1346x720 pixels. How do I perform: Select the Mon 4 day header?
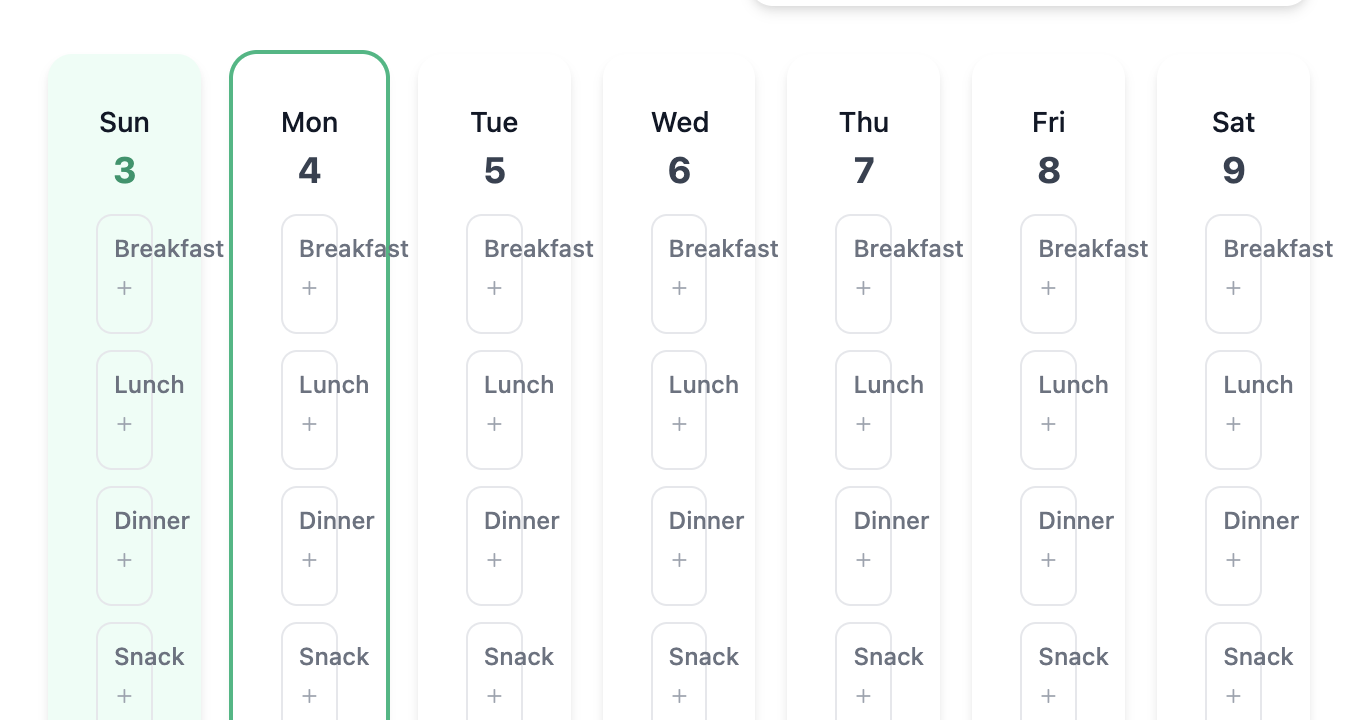pos(309,147)
